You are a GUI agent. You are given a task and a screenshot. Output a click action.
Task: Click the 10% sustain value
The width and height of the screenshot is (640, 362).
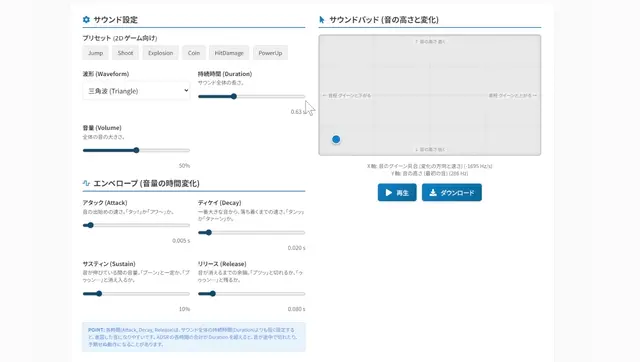point(184,309)
